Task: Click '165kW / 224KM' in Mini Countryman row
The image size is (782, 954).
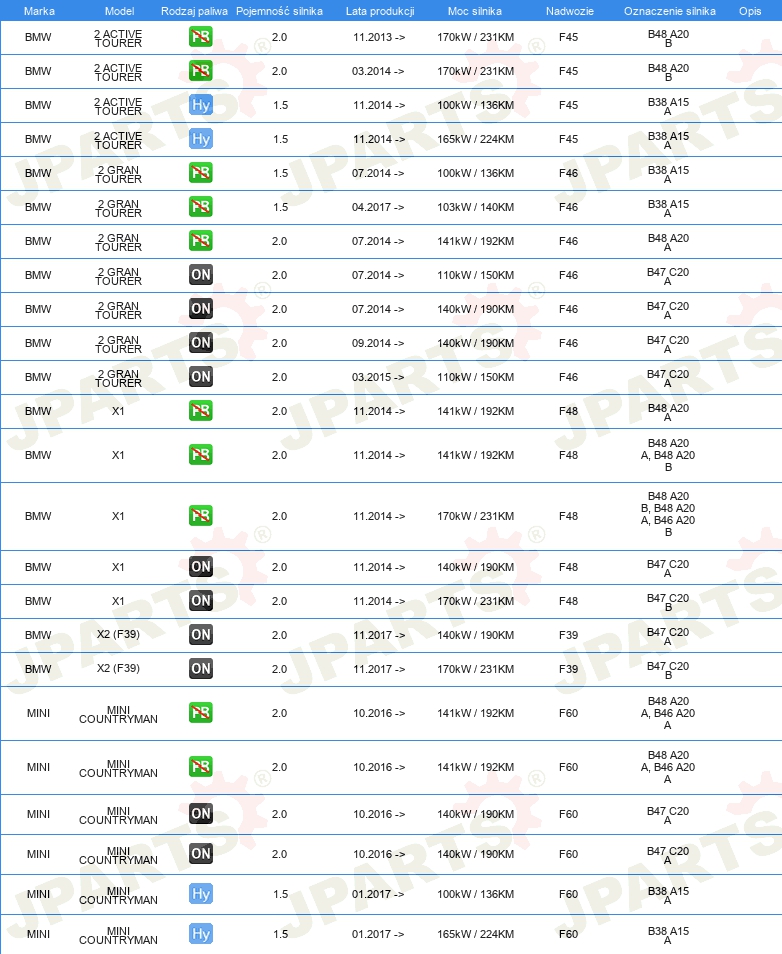Action: click(475, 935)
